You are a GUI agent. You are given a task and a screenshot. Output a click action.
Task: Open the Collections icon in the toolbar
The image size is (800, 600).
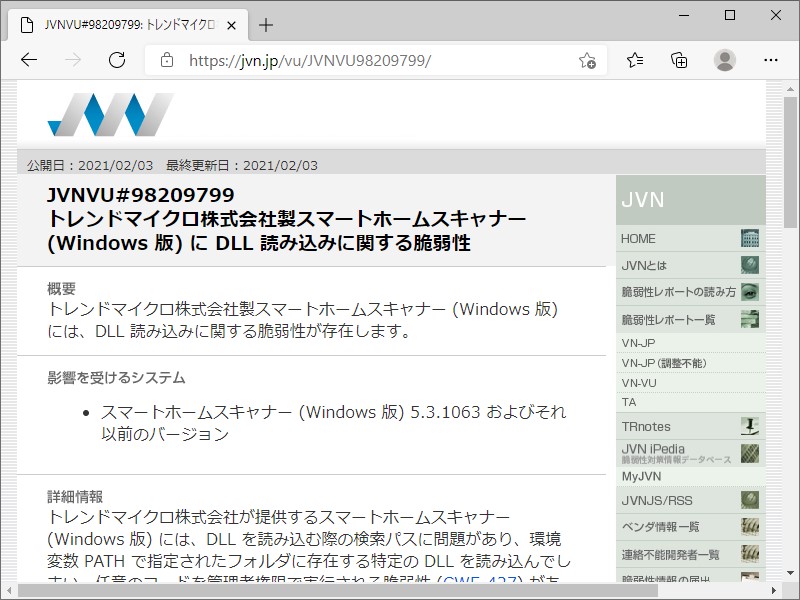[679, 60]
